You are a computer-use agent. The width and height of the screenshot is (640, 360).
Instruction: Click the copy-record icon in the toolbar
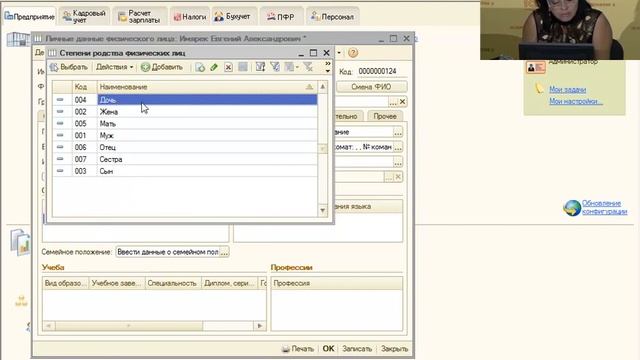(200, 67)
